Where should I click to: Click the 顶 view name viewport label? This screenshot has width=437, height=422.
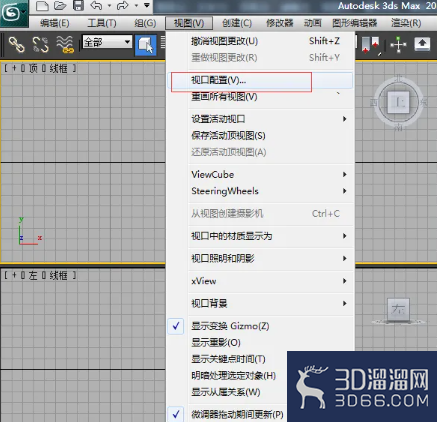point(33,68)
